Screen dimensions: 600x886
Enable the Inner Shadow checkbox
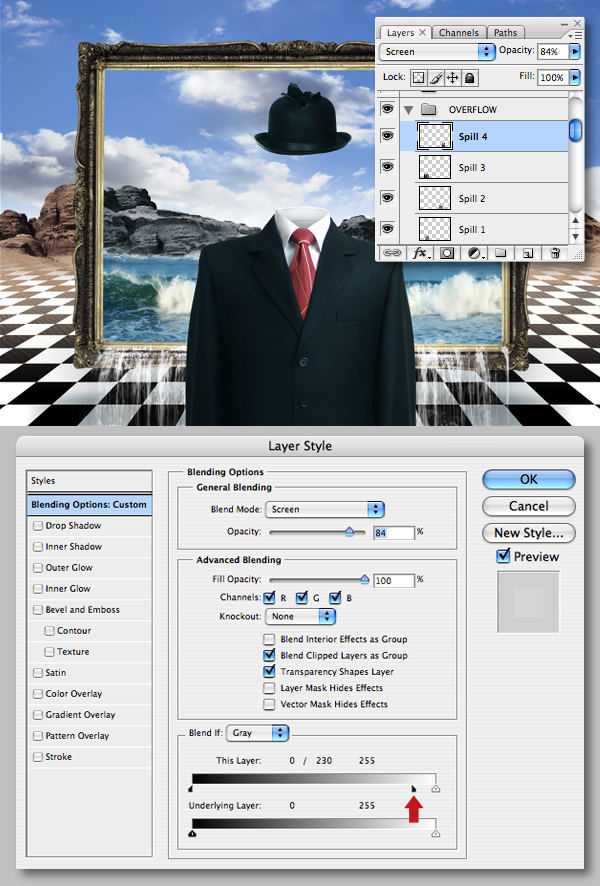click(38, 546)
